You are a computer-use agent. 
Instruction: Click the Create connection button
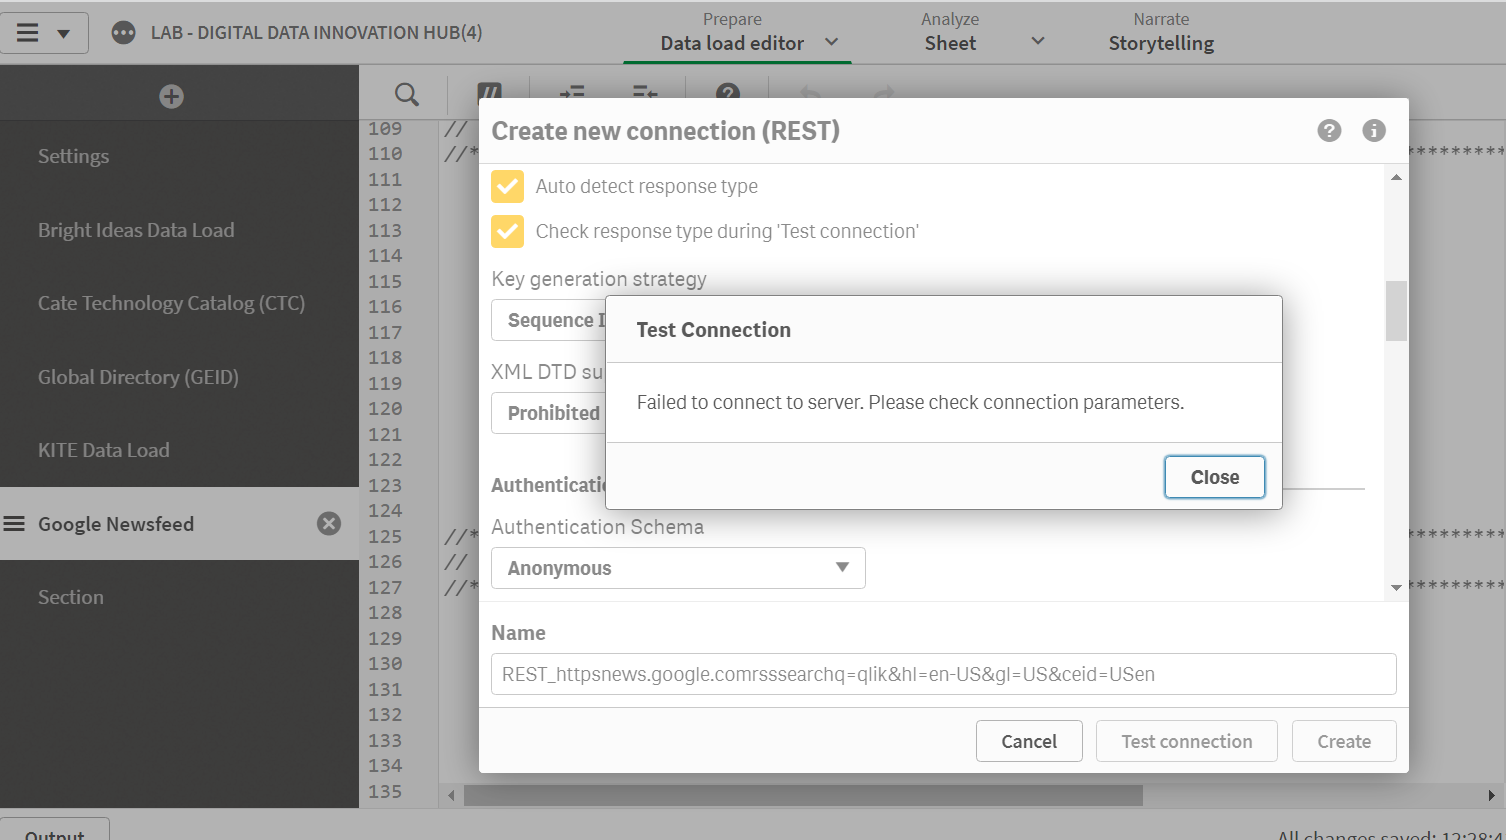point(1344,741)
